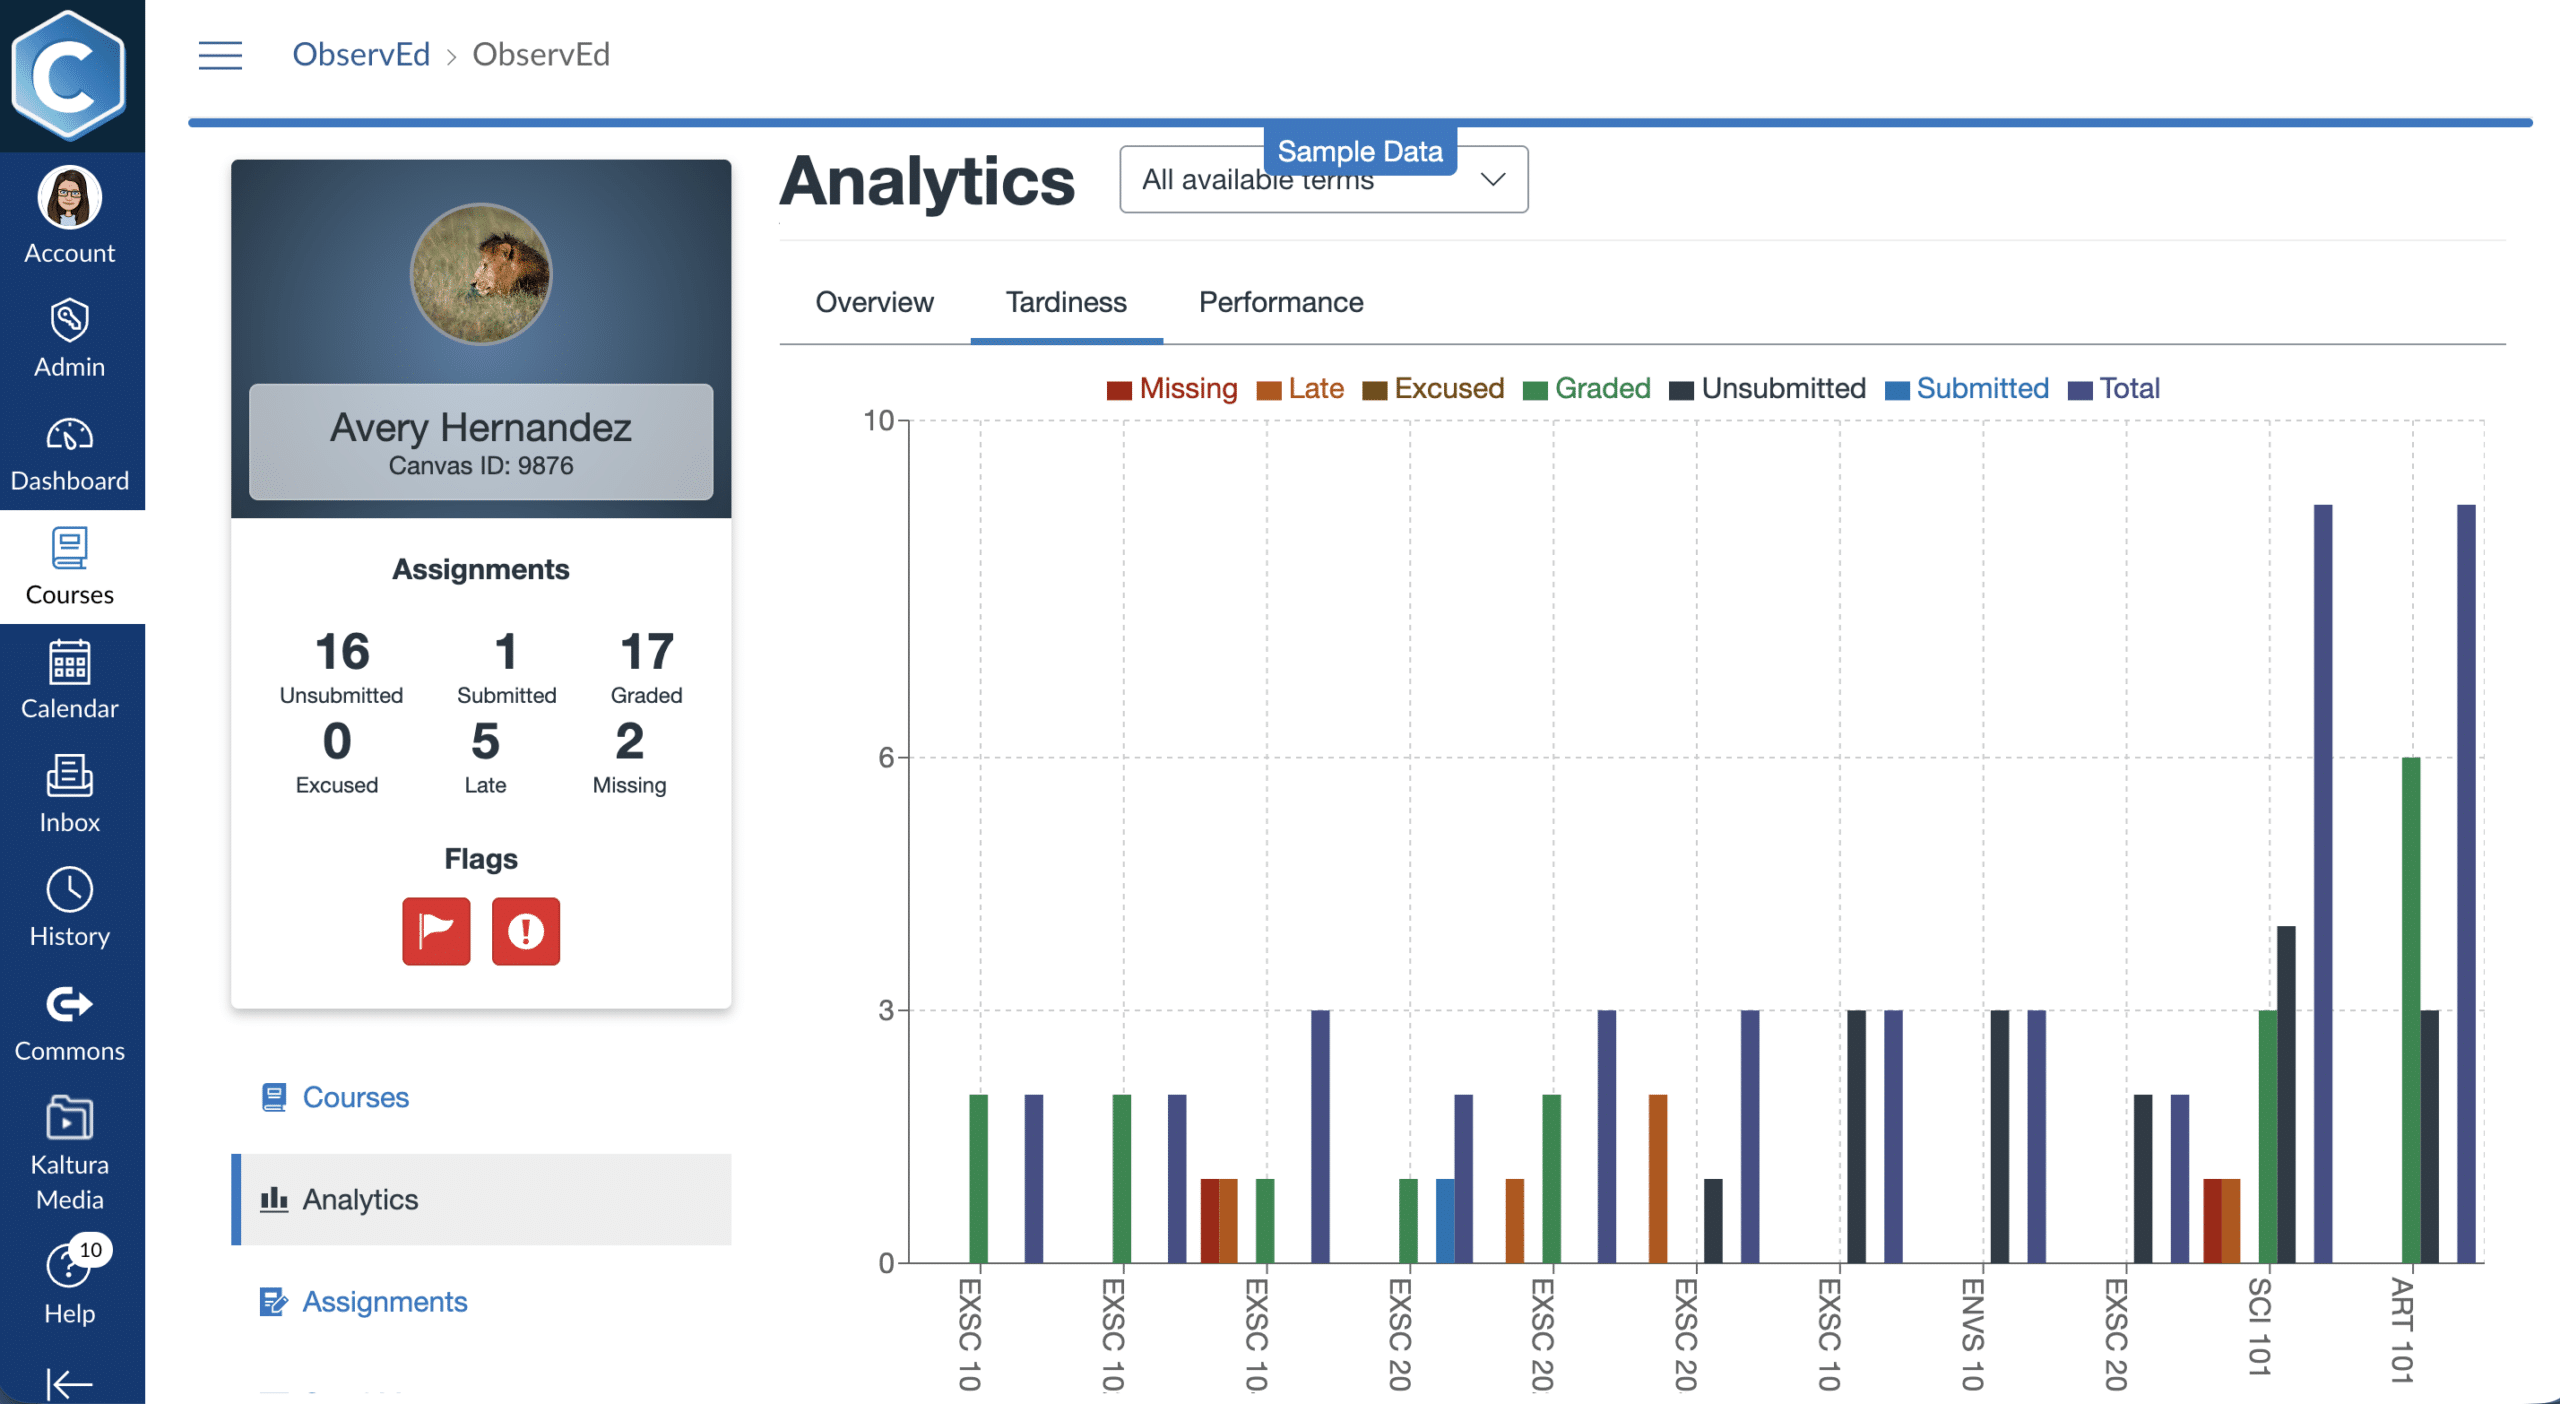Click the Late legend color swatch
This screenshot has width=2560, height=1404.
coord(1268,390)
